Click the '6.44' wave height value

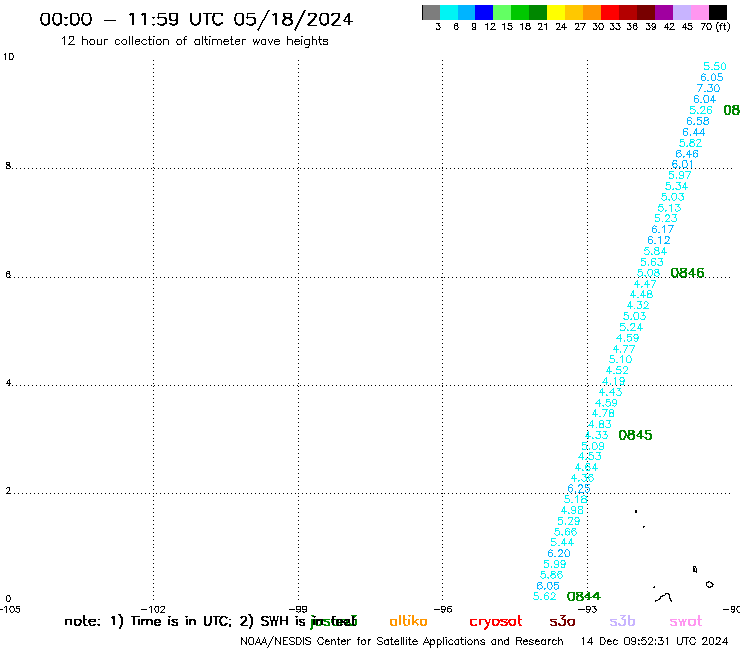click(694, 132)
